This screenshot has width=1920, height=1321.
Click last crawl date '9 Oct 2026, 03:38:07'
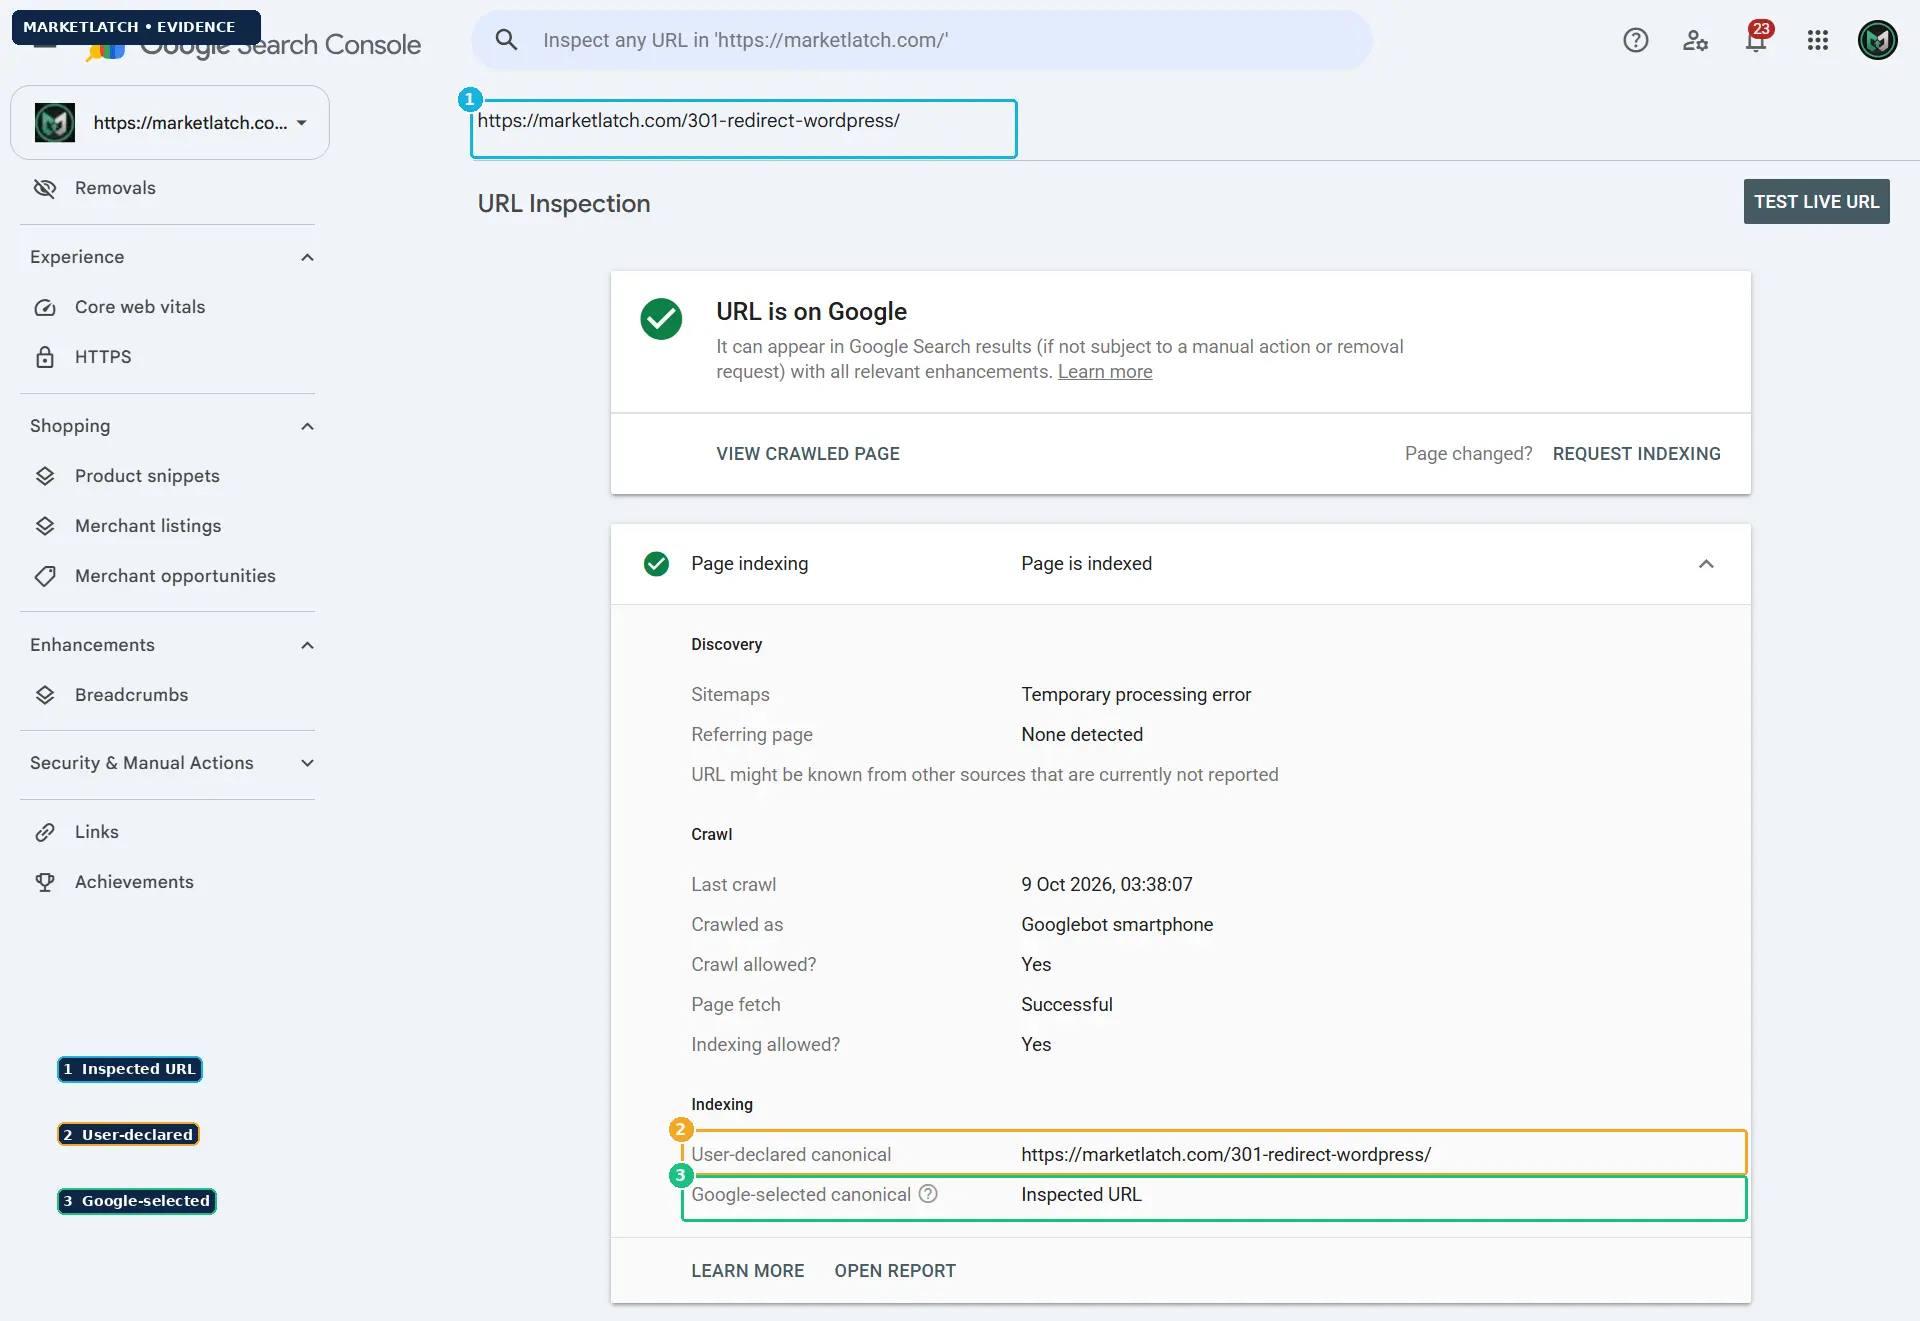click(1107, 885)
